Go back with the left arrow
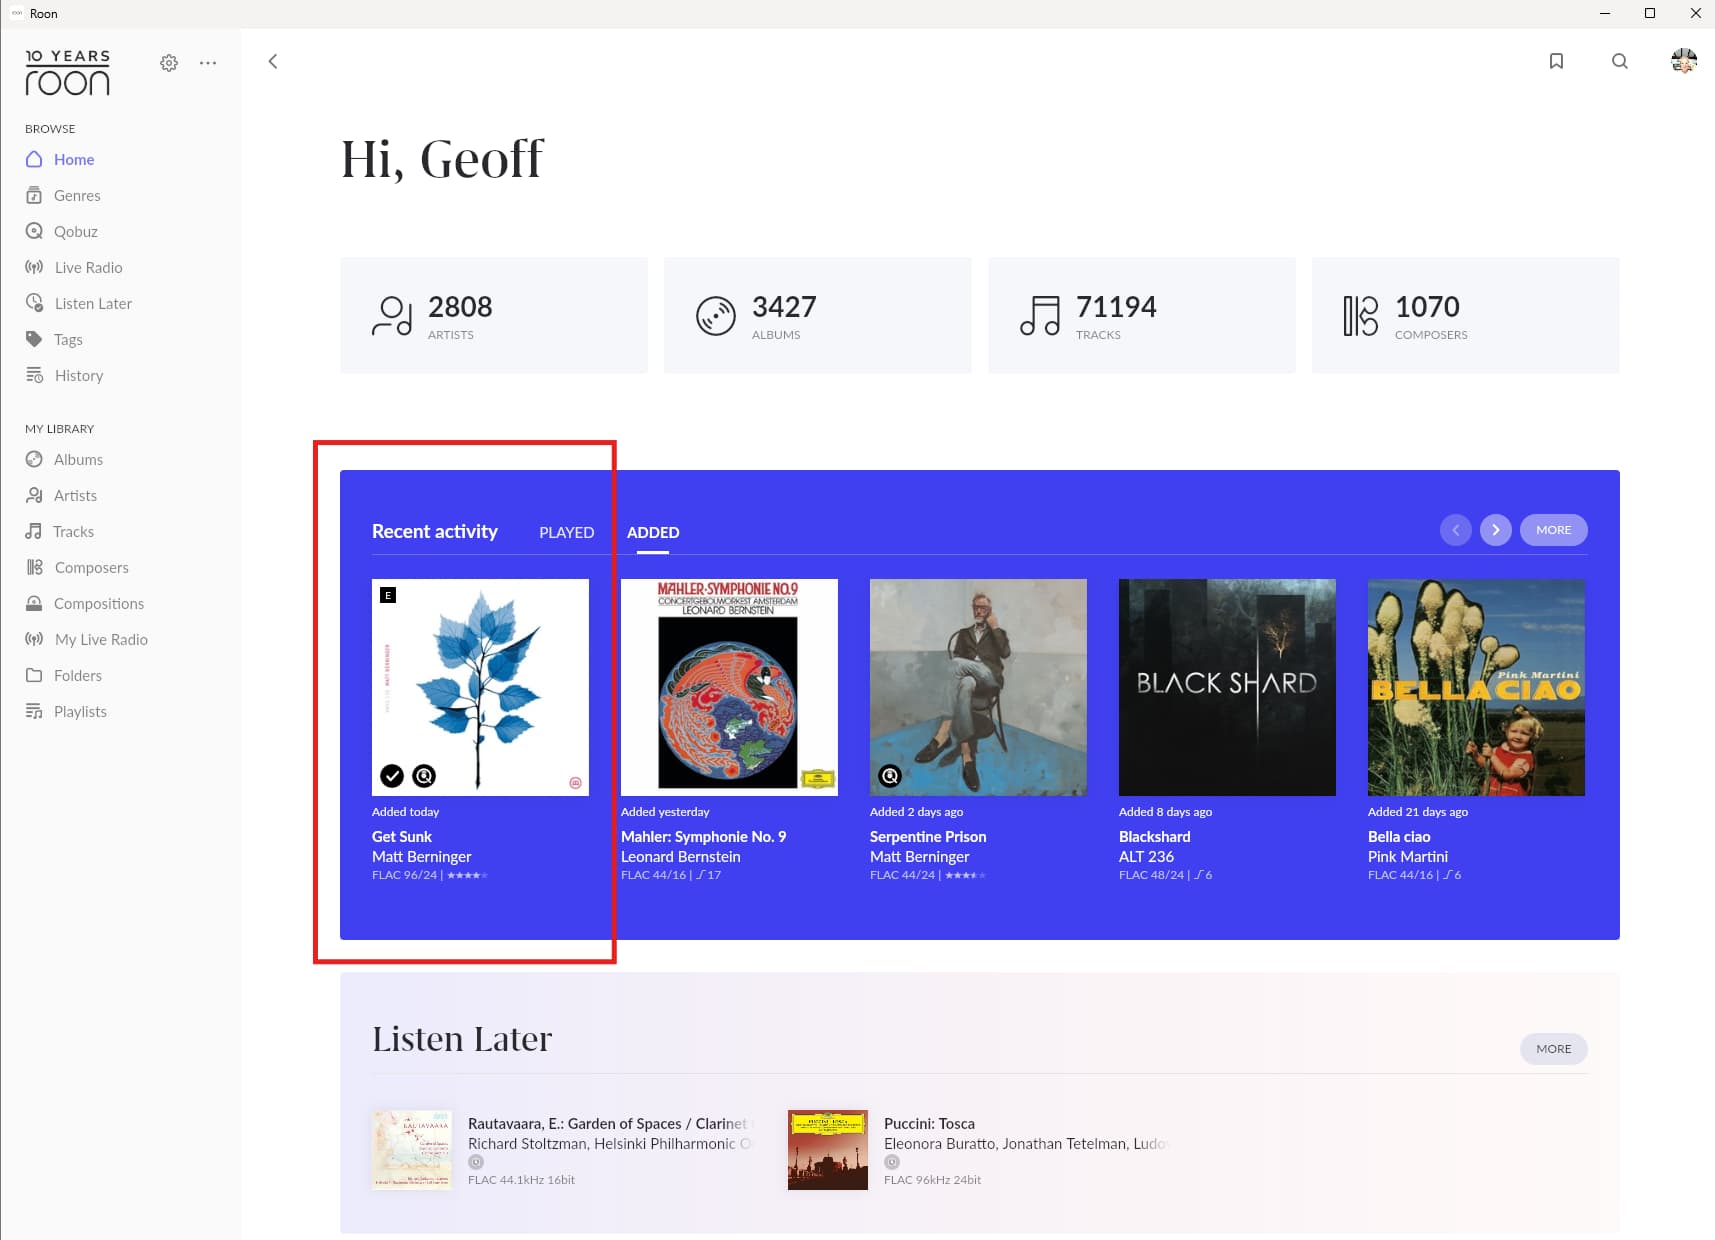This screenshot has height=1240, width=1715. tap(273, 61)
